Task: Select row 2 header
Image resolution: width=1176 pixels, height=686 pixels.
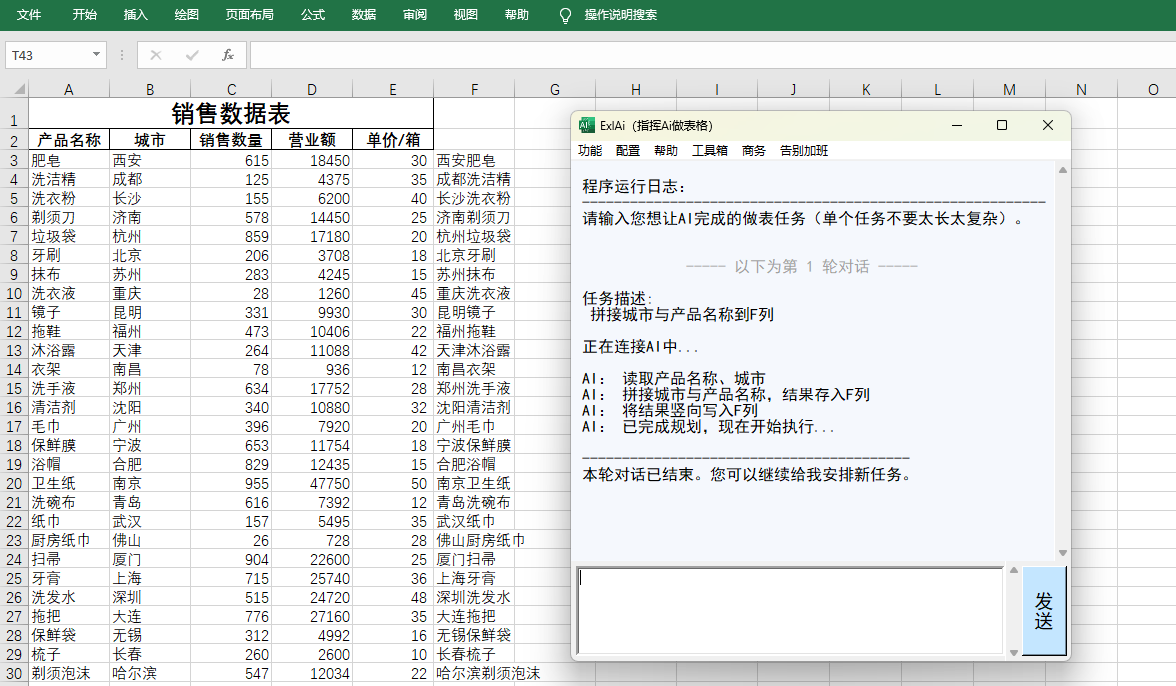Action: pyautogui.click(x=14, y=140)
